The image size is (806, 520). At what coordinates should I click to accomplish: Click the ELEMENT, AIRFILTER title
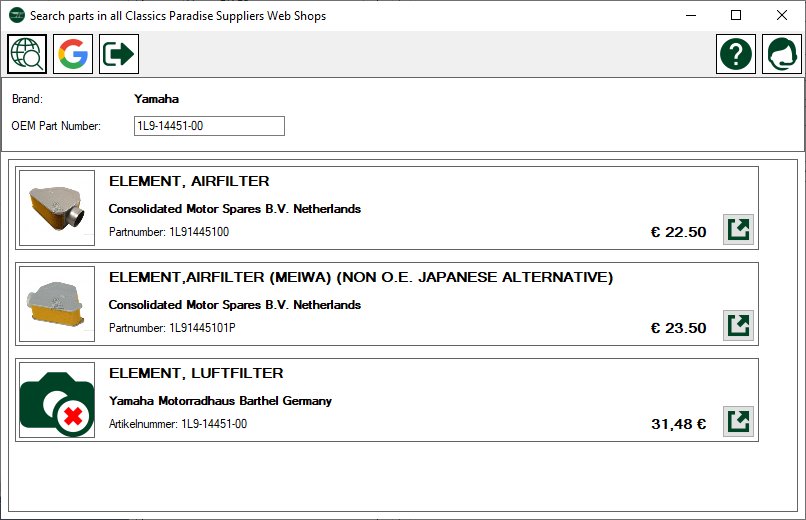(x=189, y=181)
